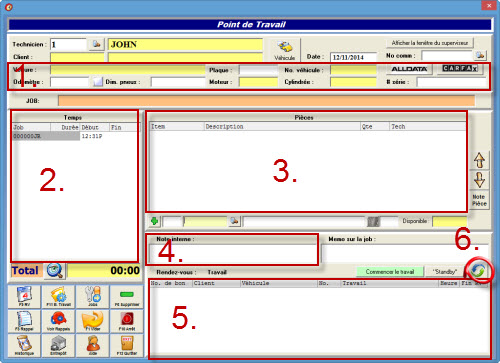Click the Dim. pneus input field

178,82
